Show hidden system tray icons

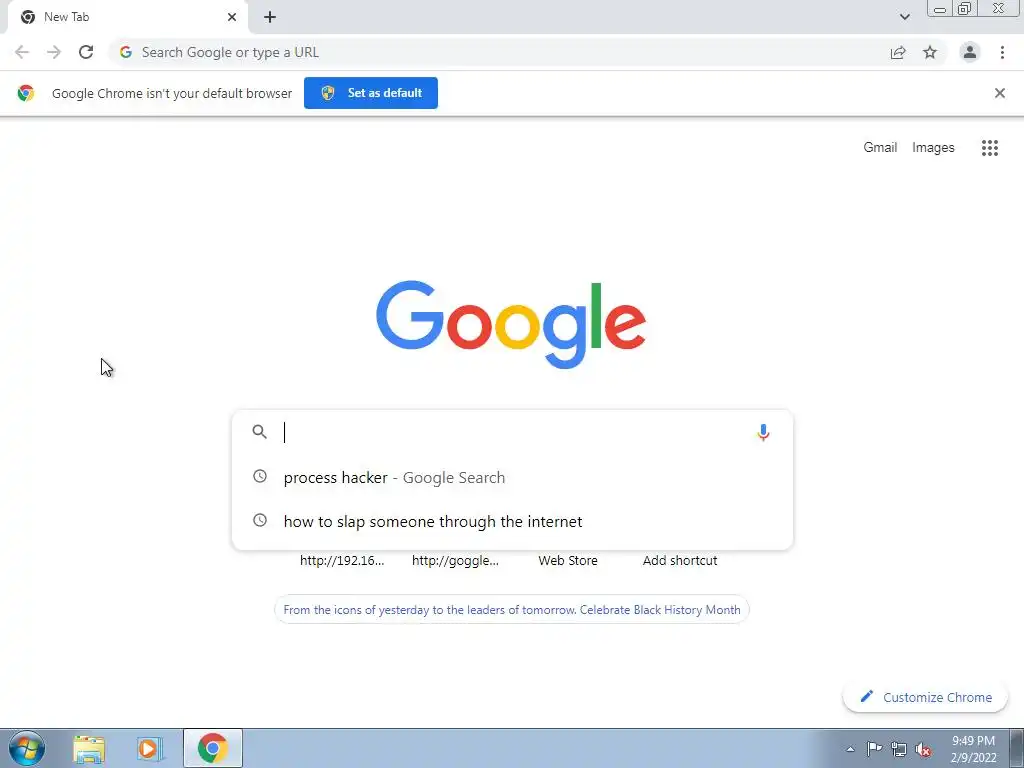tap(850, 749)
